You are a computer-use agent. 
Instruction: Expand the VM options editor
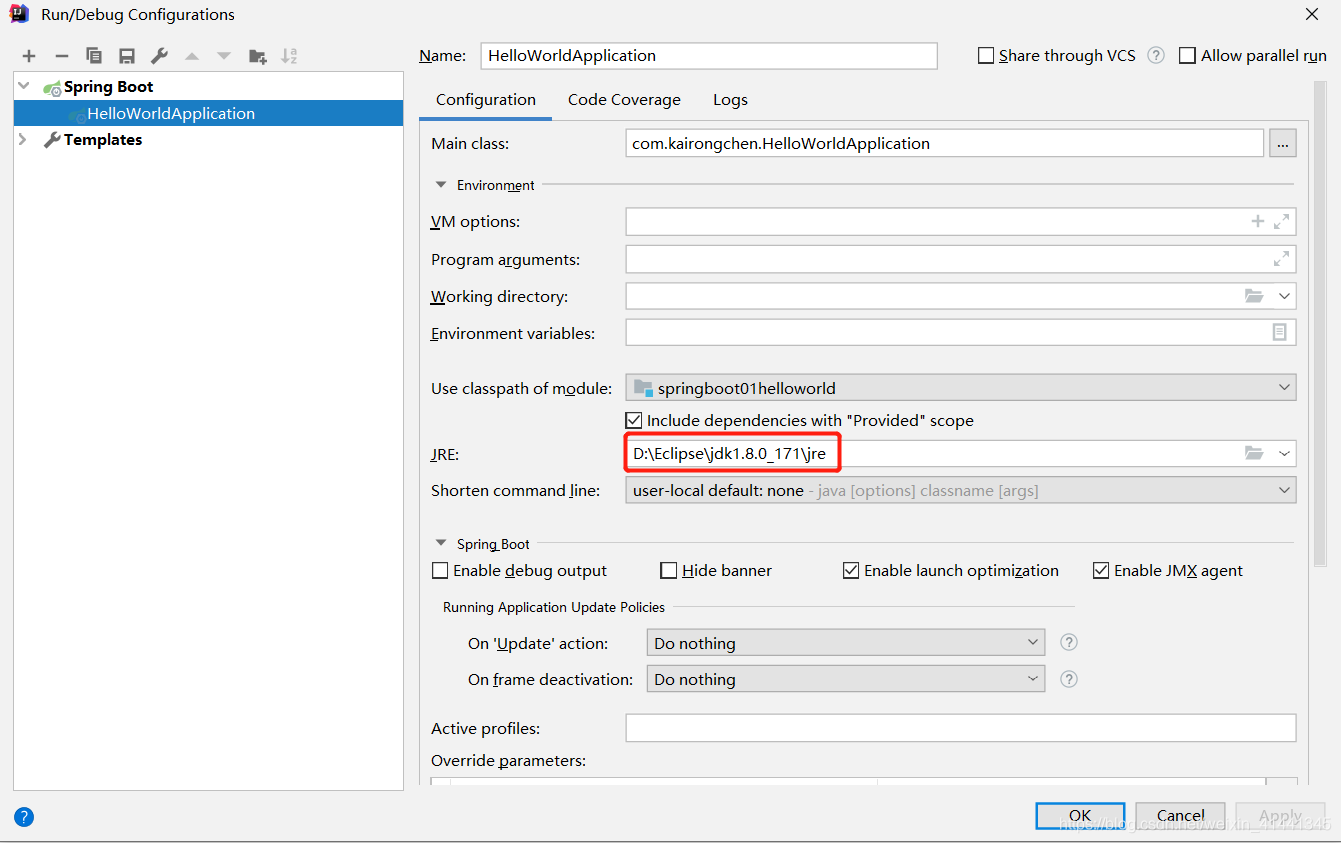point(1281,221)
